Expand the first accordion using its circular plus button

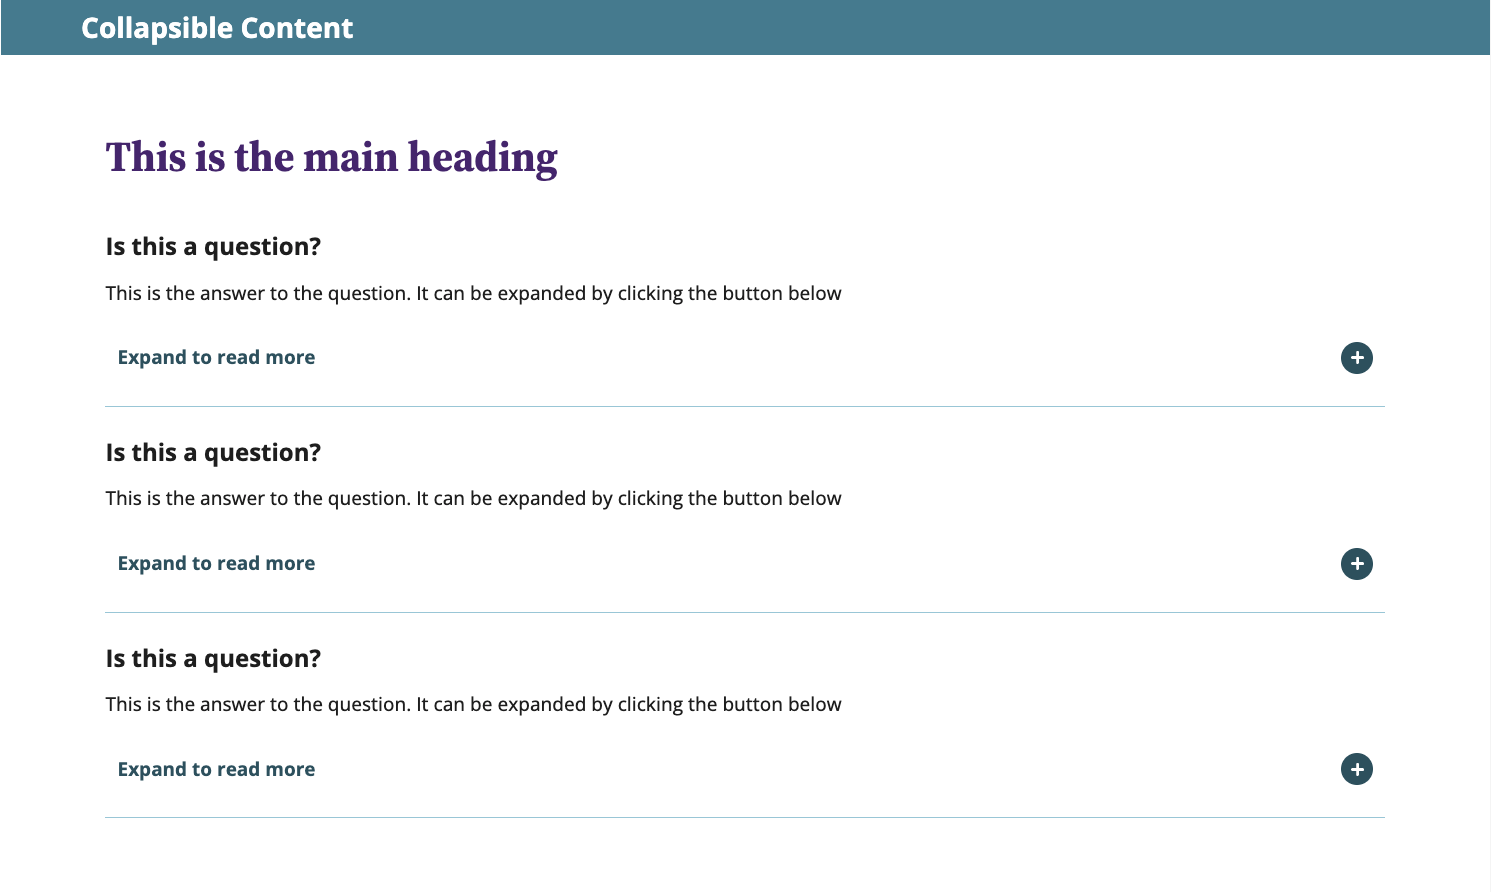pyautogui.click(x=1356, y=357)
